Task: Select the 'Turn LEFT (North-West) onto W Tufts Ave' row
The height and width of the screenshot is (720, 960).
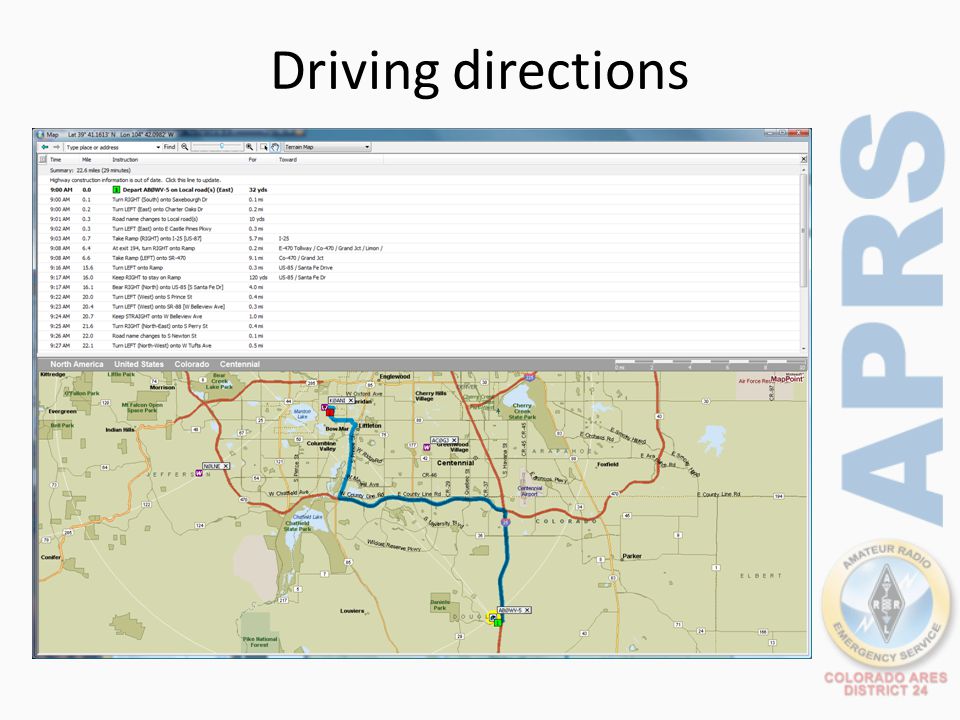Action: point(419,346)
